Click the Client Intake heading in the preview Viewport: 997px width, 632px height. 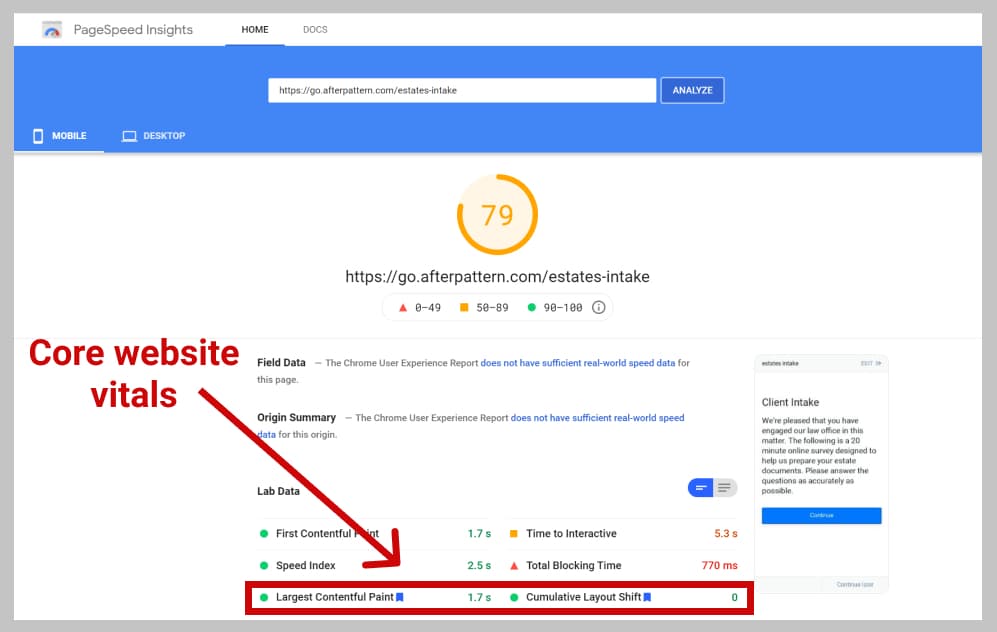790,402
